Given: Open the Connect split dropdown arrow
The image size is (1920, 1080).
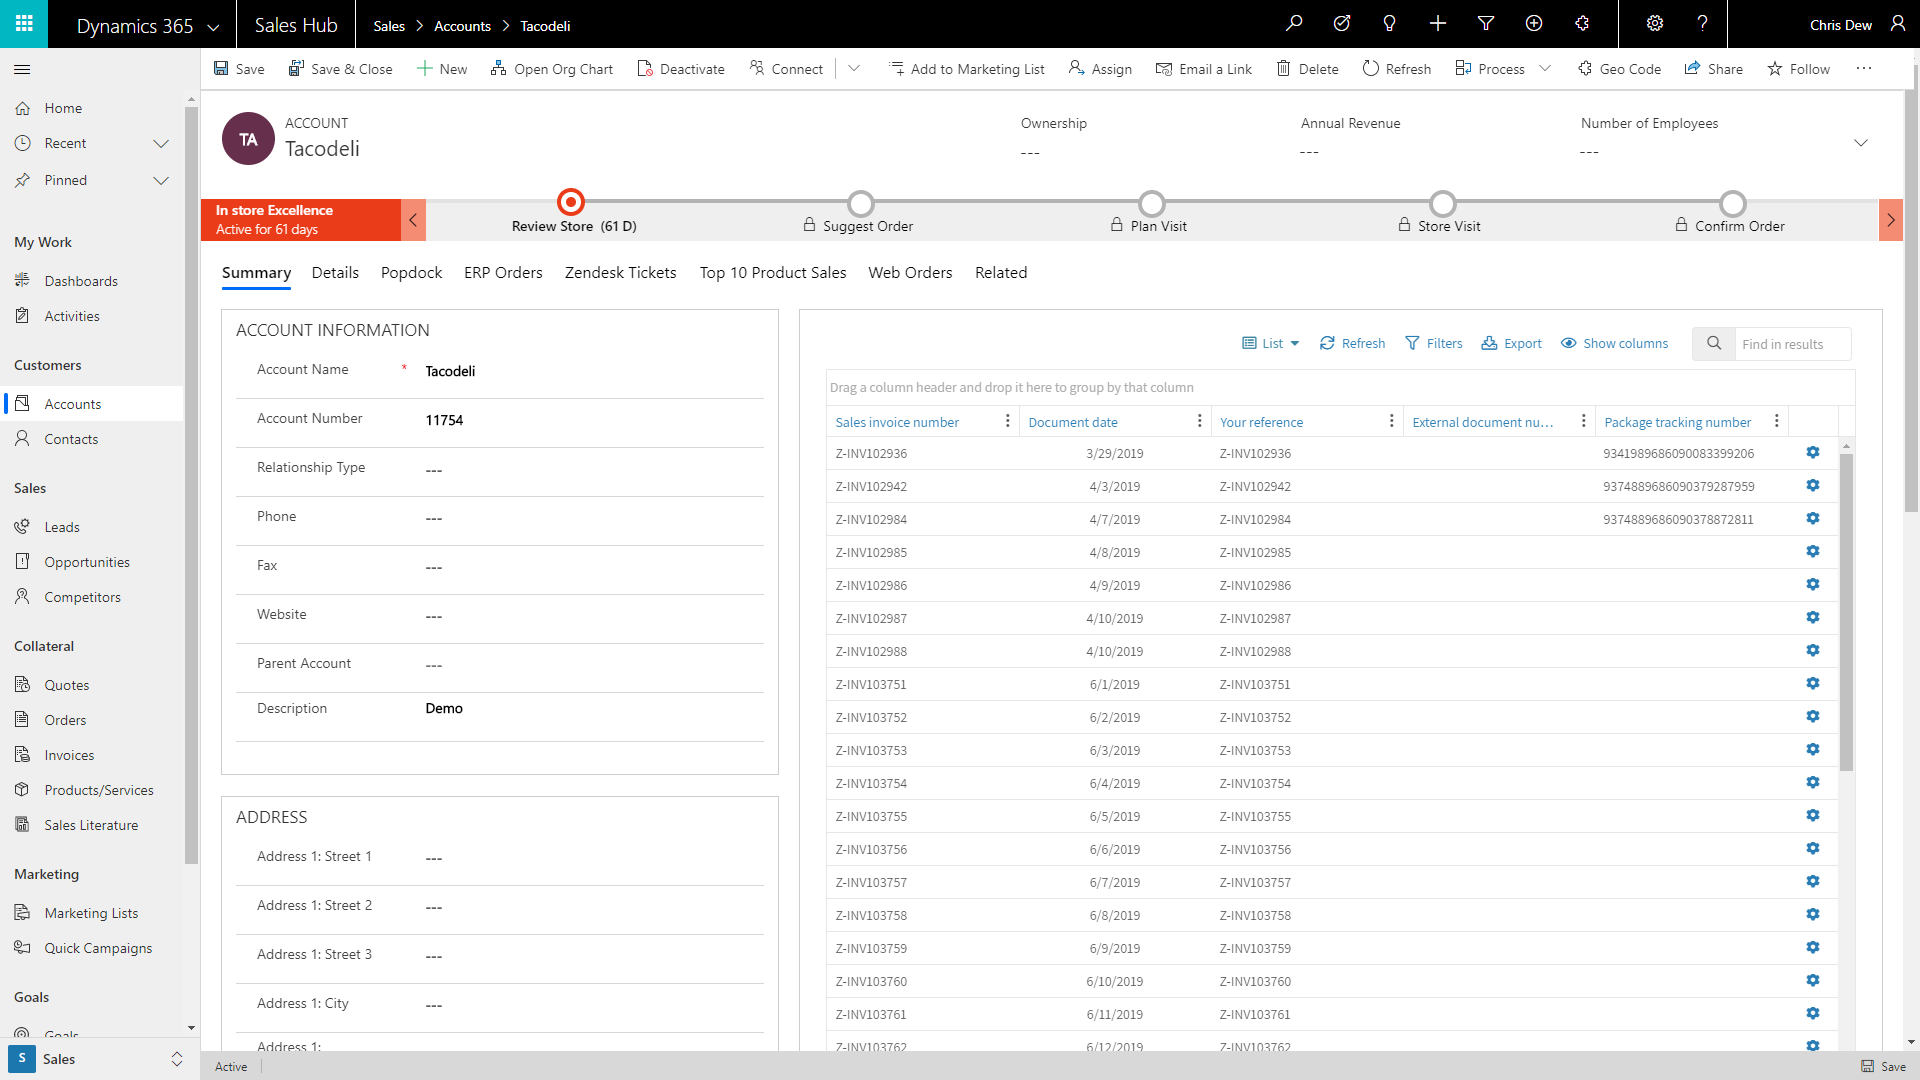Looking at the screenshot, I should point(854,69).
